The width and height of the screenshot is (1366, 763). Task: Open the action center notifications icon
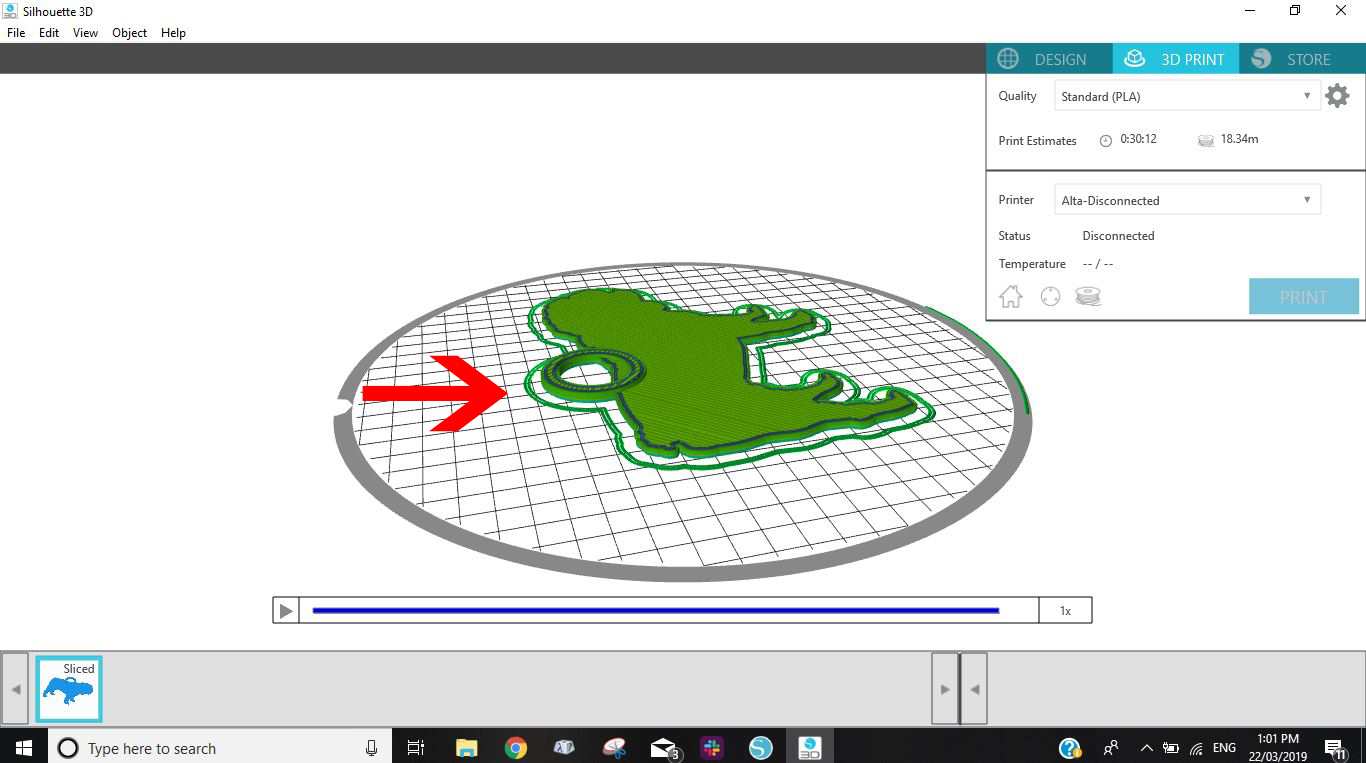pyautogui.click(x=1334, y=748)
